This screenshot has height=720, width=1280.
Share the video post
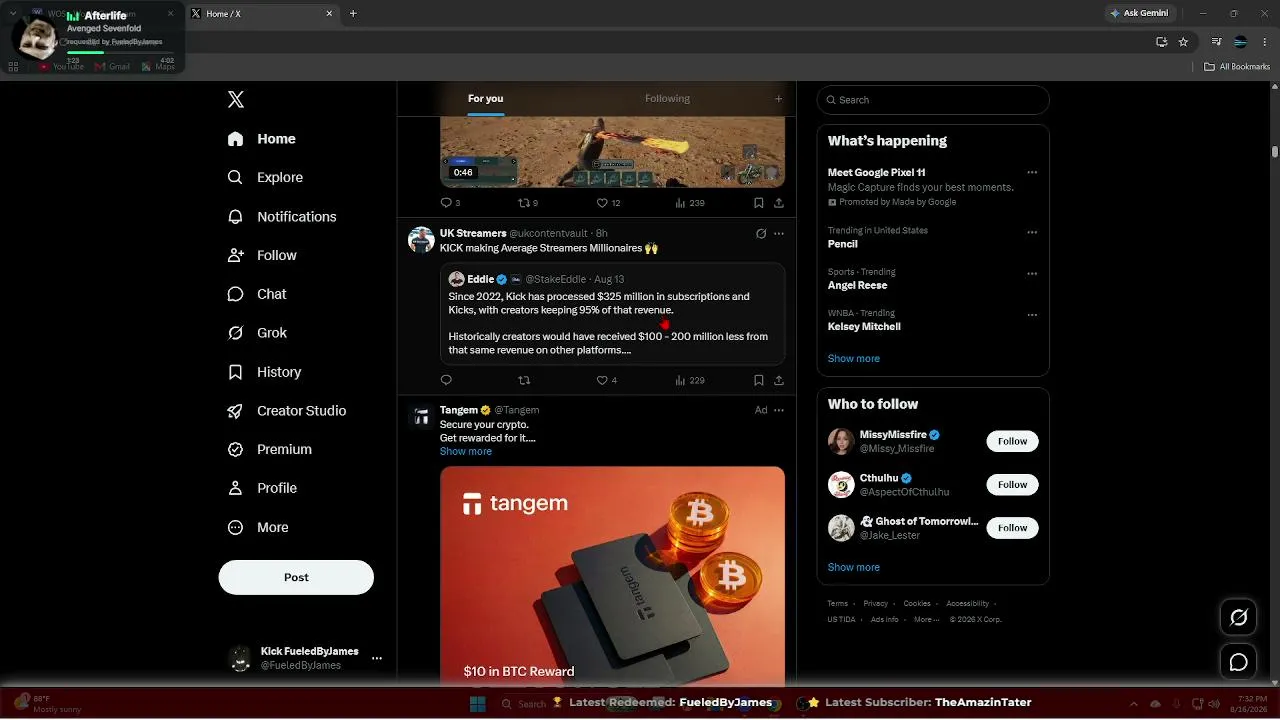point(779,203)
